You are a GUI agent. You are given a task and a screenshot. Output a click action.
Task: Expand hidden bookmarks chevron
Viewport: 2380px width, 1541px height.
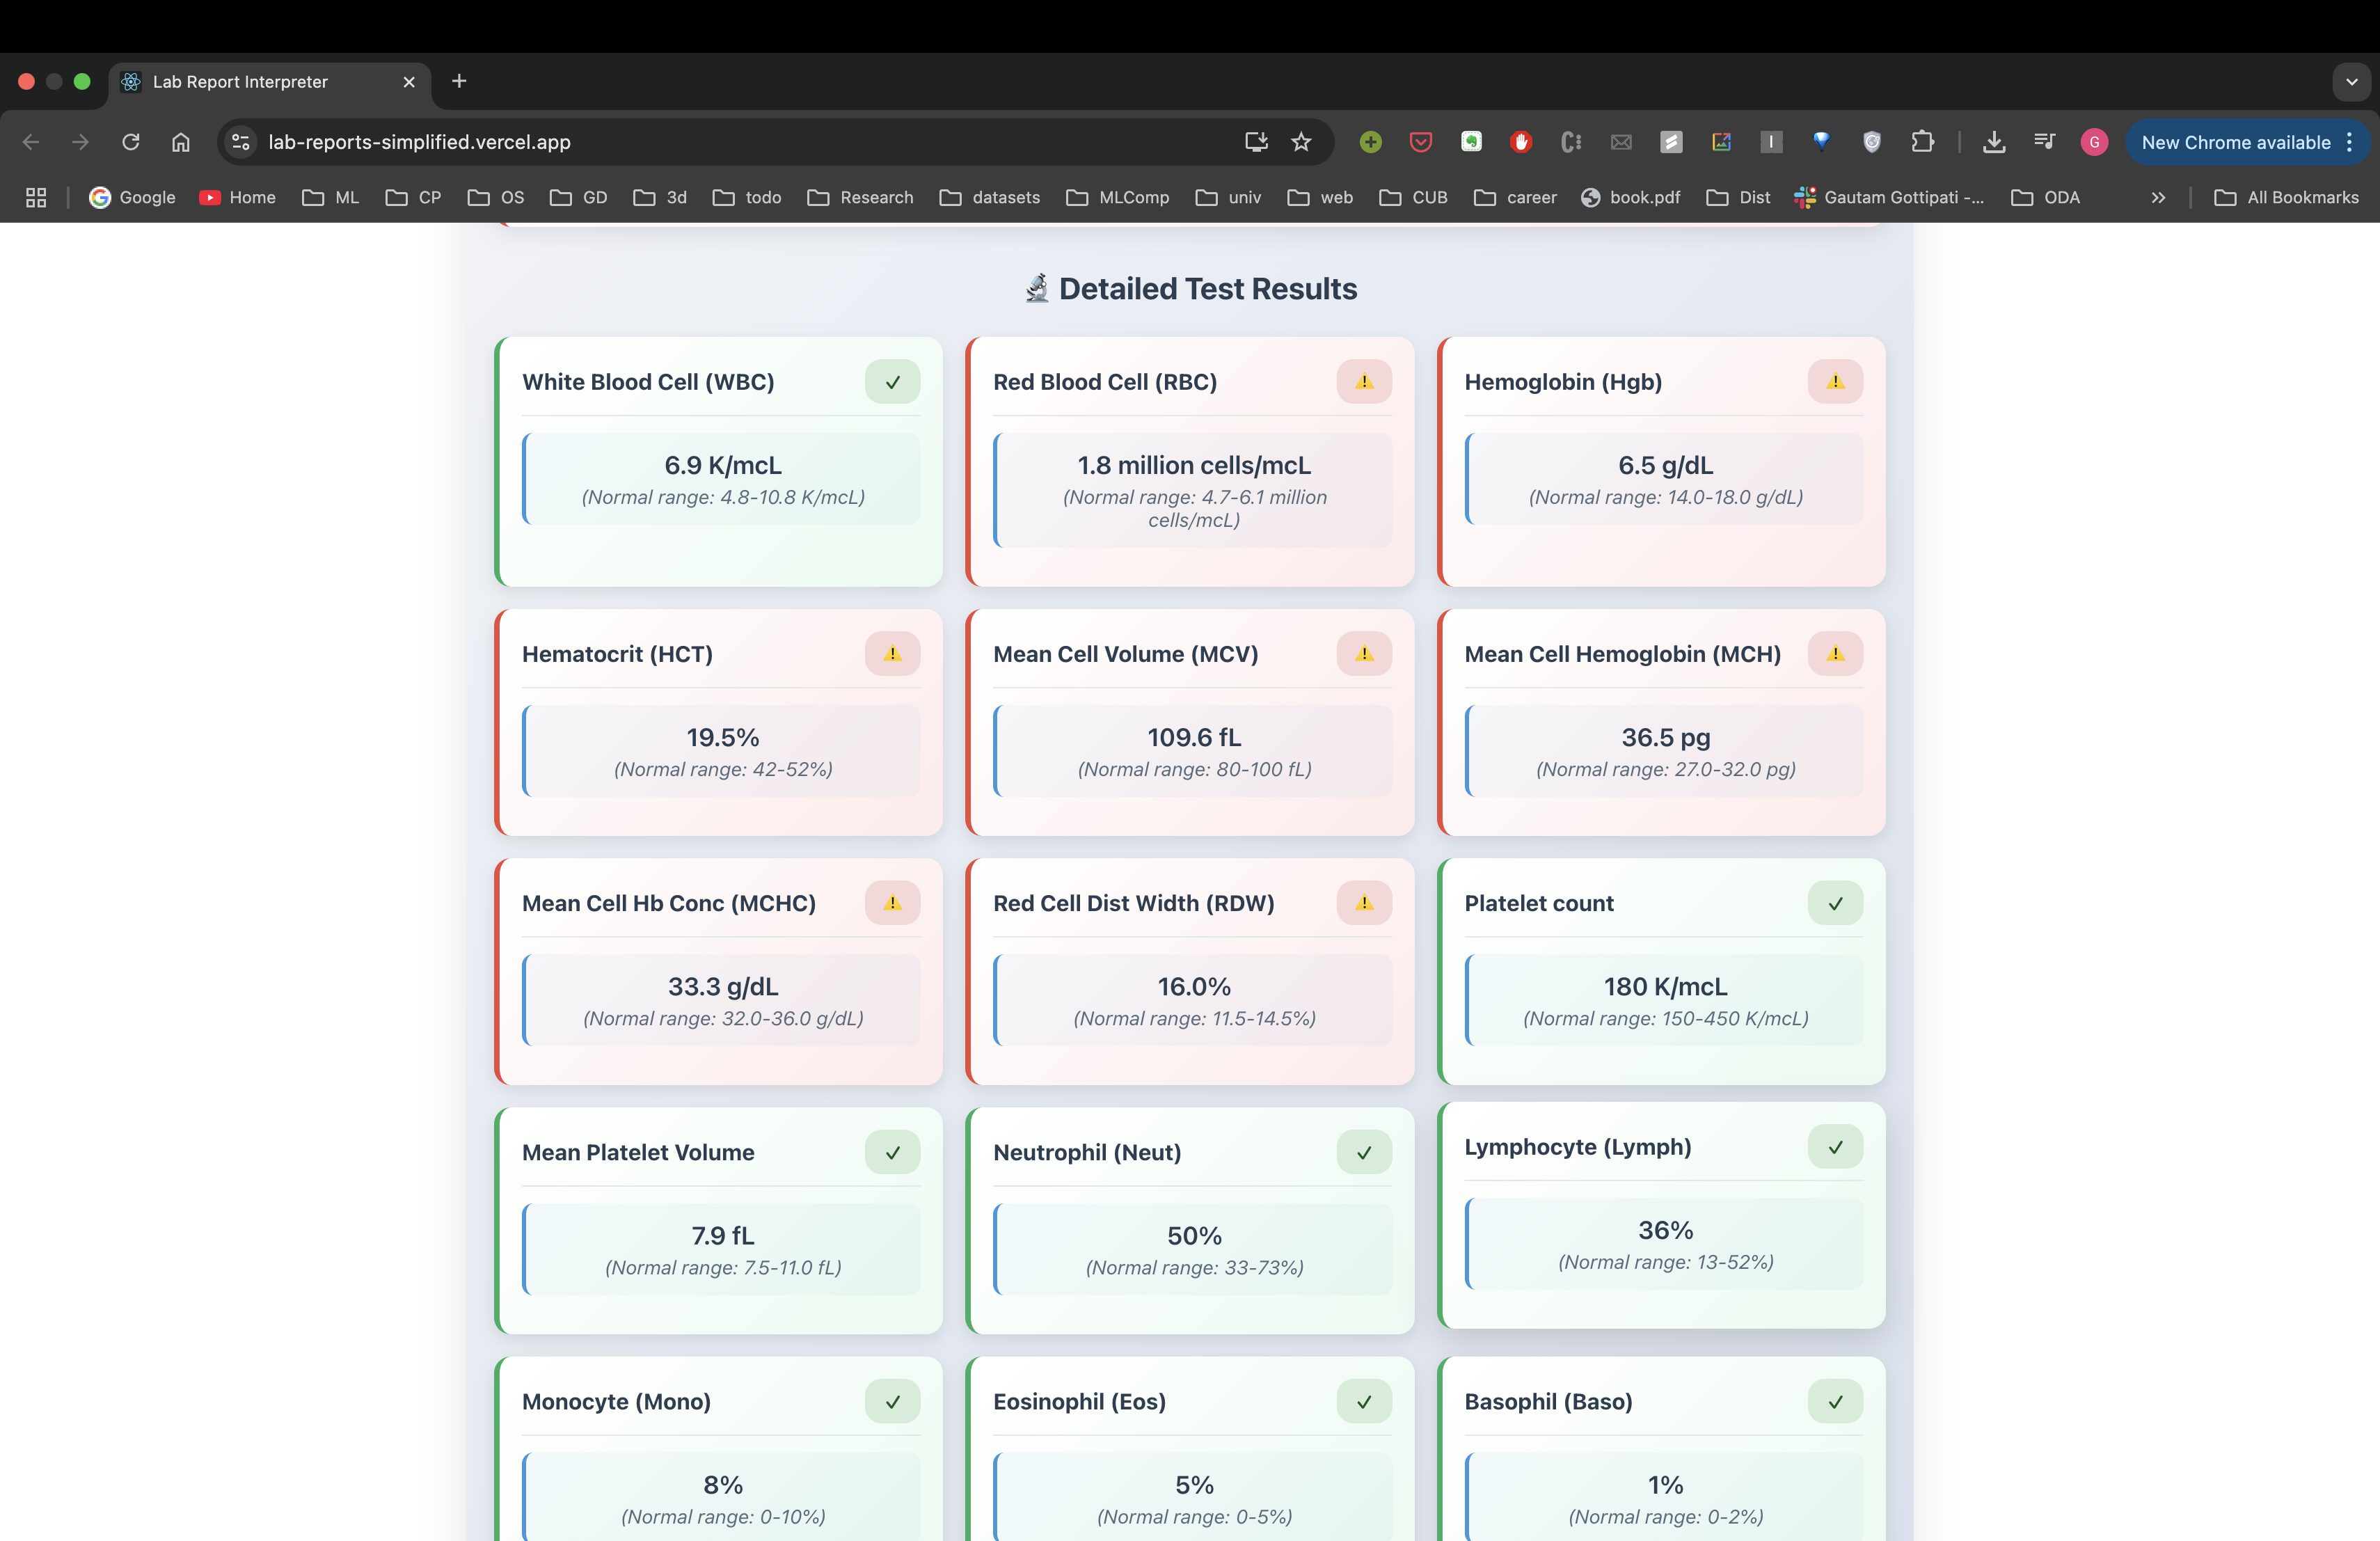click(x=2158, y=198)
